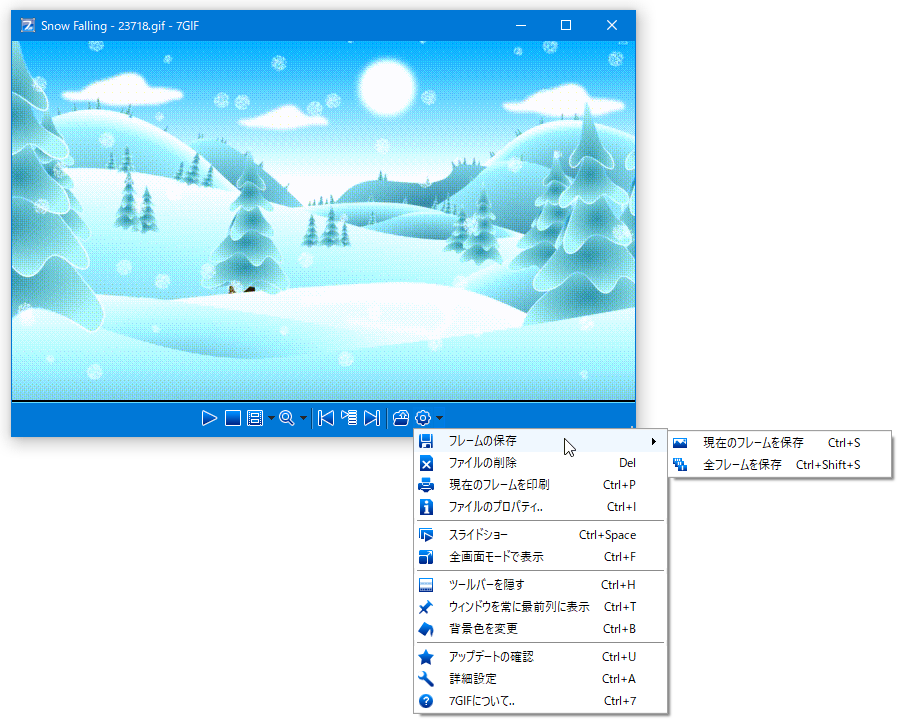Select 全フレームを保存 in the submenu
This screenshot has width=900, height=726.
click(779, 465)
